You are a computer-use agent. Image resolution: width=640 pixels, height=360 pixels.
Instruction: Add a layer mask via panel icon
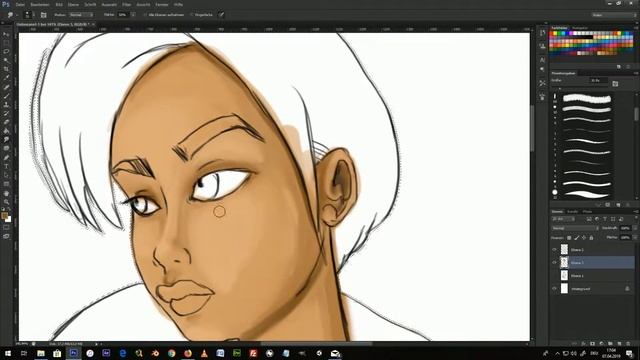point(593,344)
